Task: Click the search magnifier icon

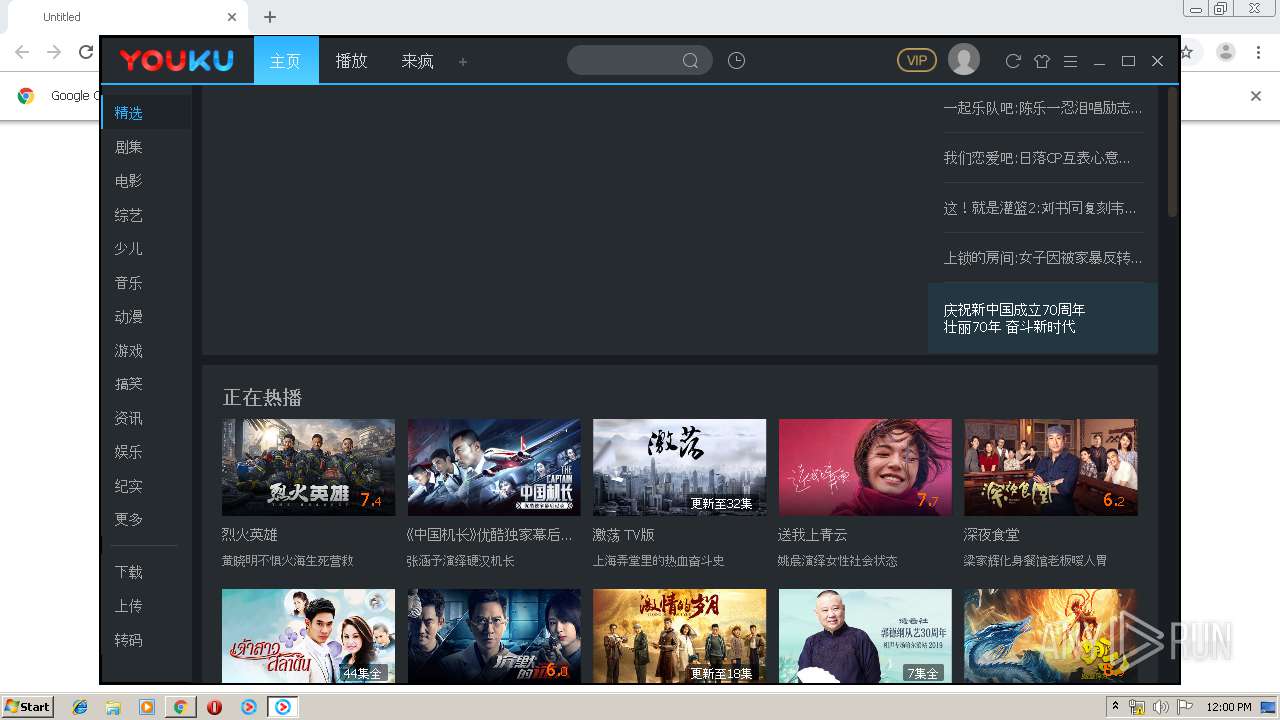Action: pos(690,61)
